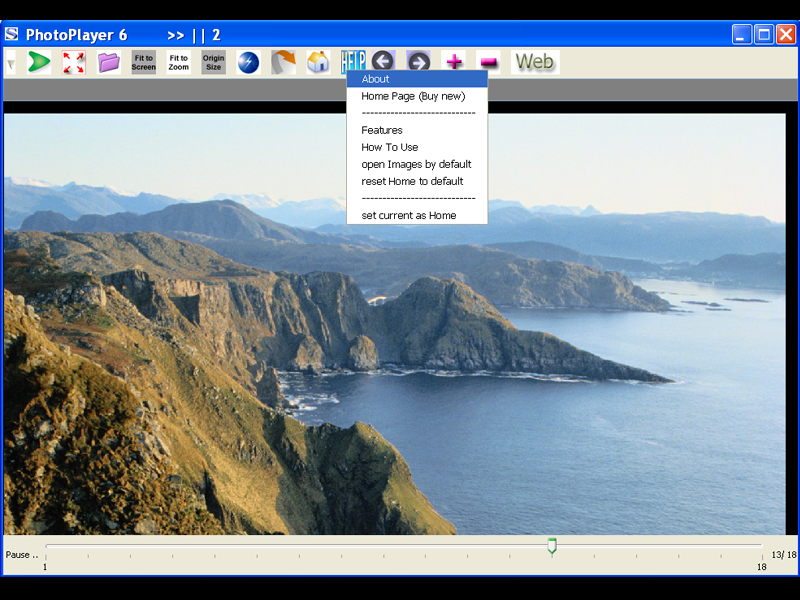Viewport: 800px width, 600px height.
Task: Open a folder of images
Action: coord(107,61)
